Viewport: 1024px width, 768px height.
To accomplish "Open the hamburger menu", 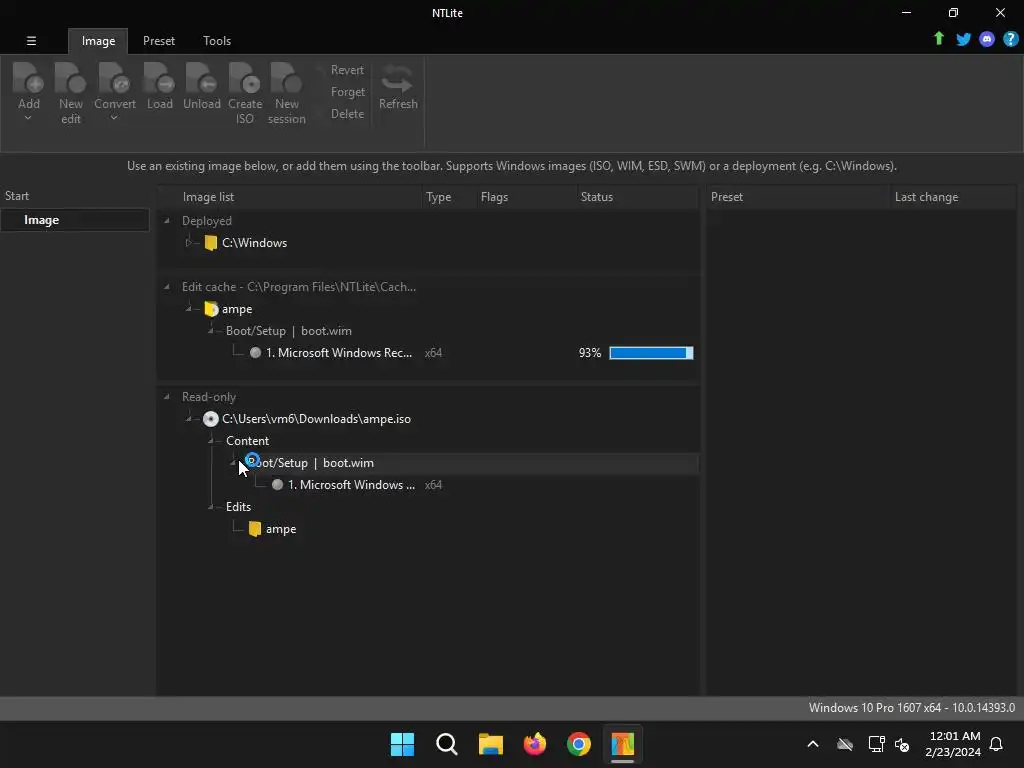I will 31,40.
